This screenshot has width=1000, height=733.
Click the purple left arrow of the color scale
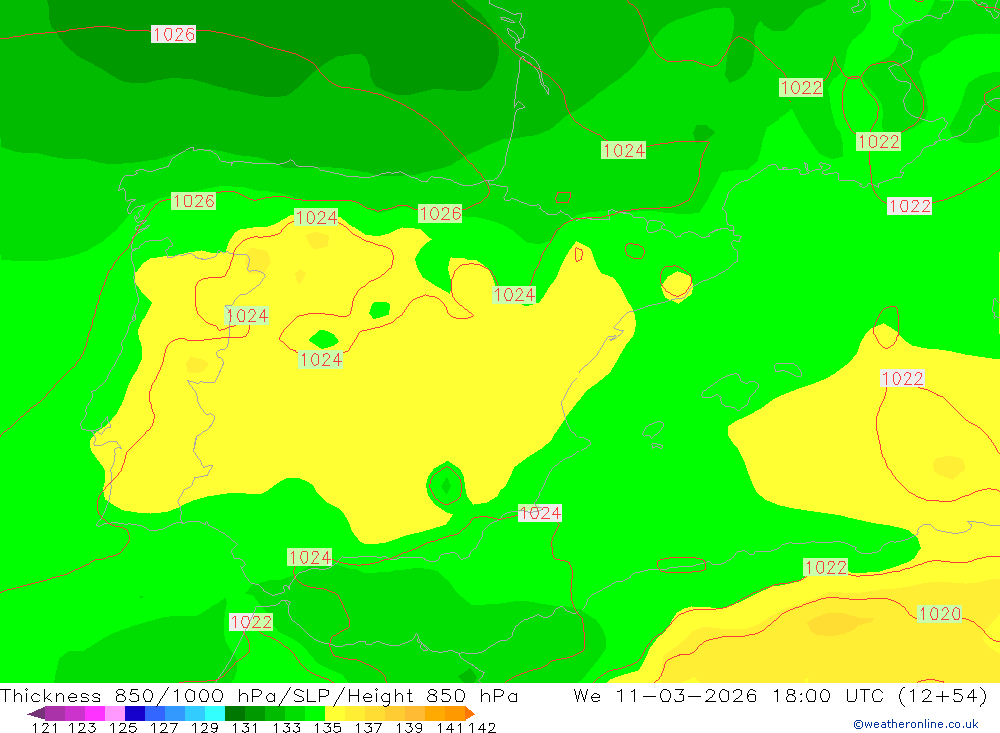(36, 713)
